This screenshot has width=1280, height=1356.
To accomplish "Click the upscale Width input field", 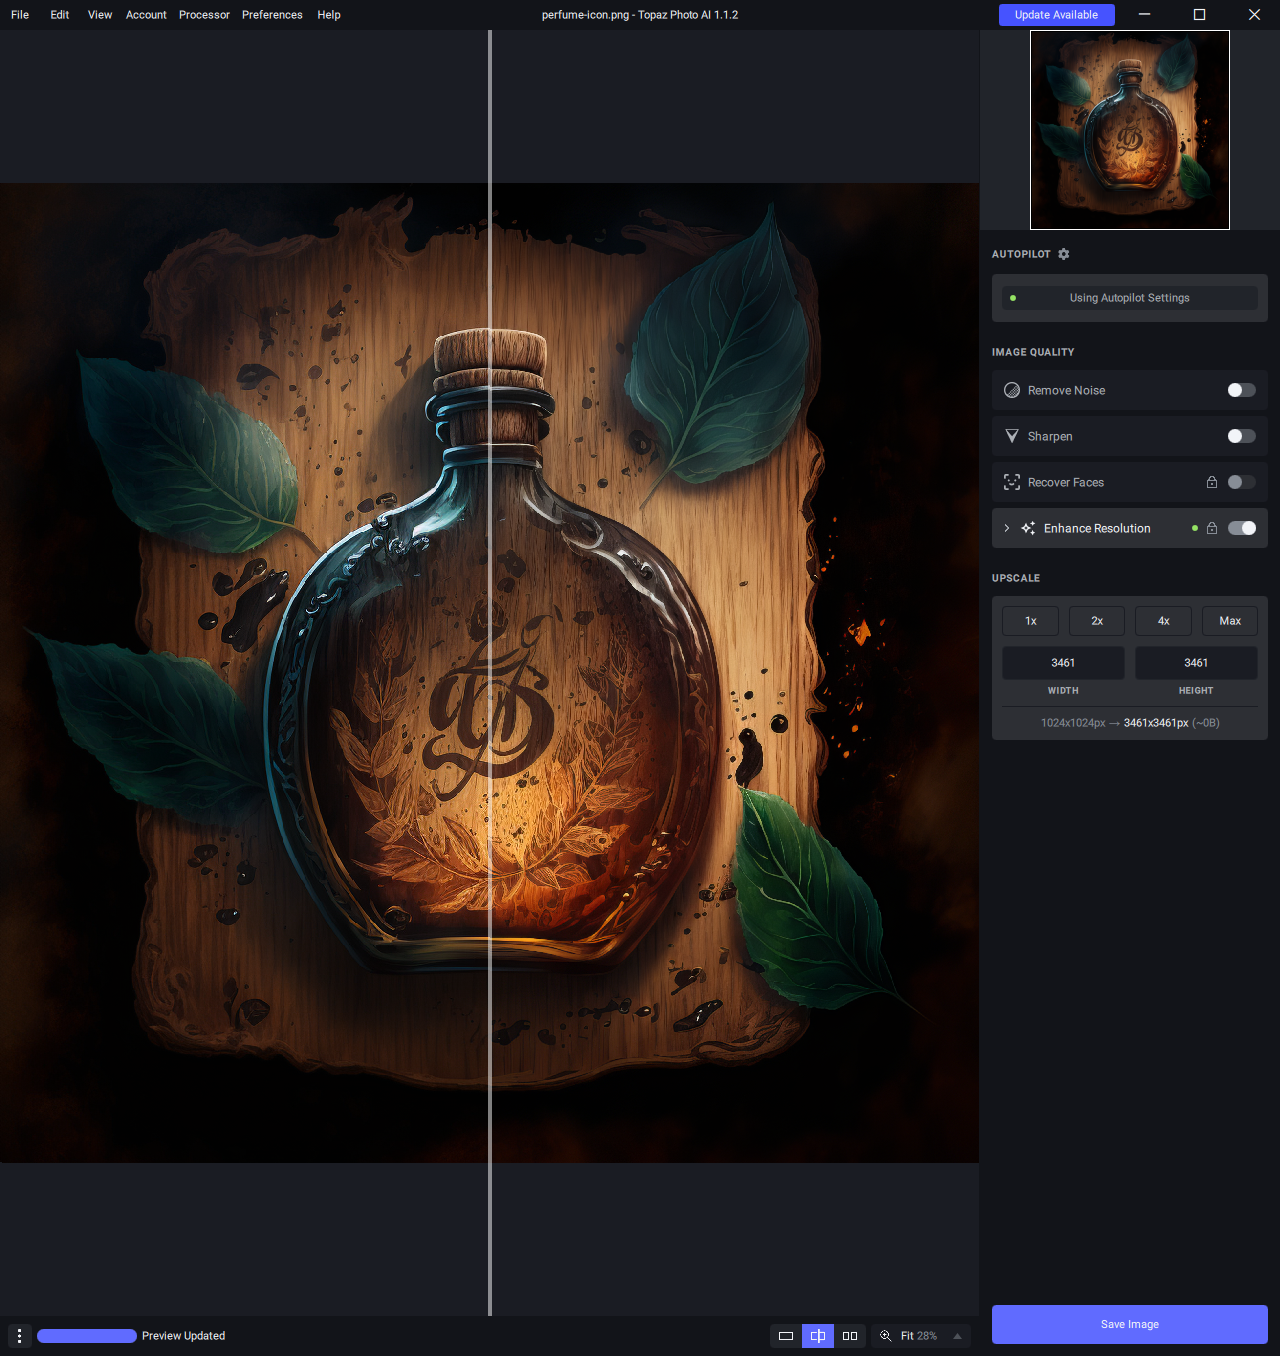I will tap(1063, 663).
